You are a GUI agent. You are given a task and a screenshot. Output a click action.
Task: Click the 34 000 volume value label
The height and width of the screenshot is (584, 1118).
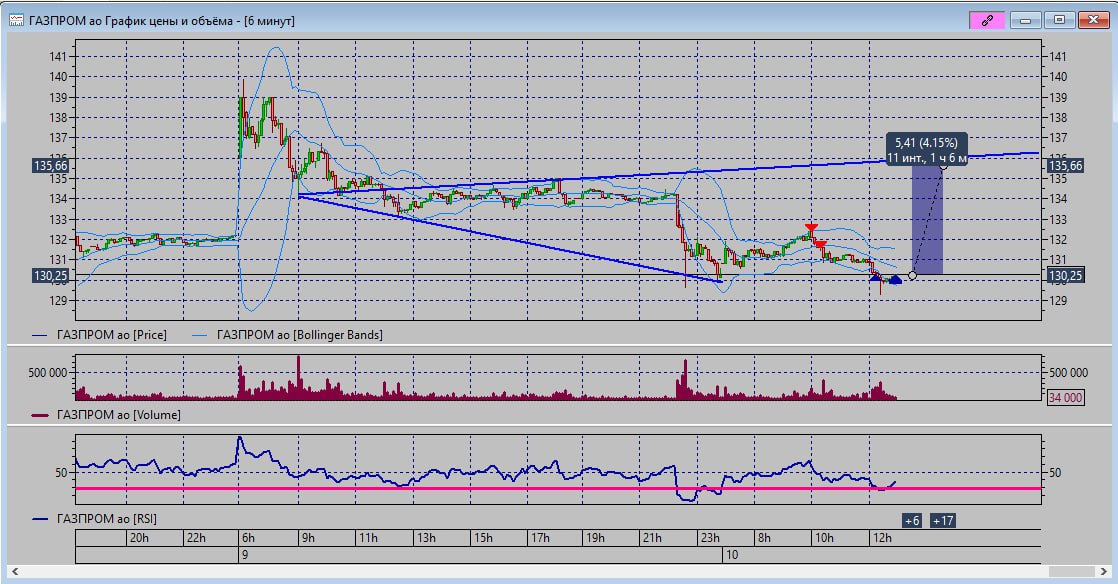click(1064, 397)
